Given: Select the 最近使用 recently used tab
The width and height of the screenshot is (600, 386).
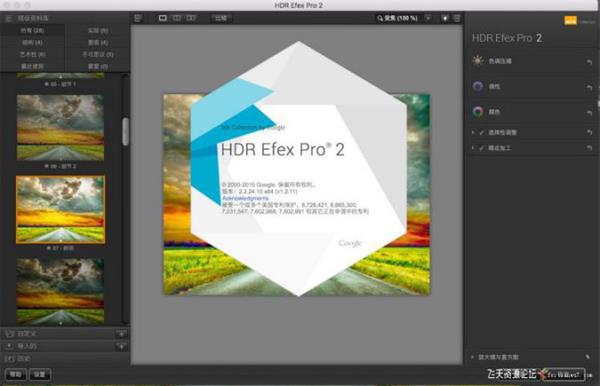Looking at the screenshot, I should coord(32,66).
